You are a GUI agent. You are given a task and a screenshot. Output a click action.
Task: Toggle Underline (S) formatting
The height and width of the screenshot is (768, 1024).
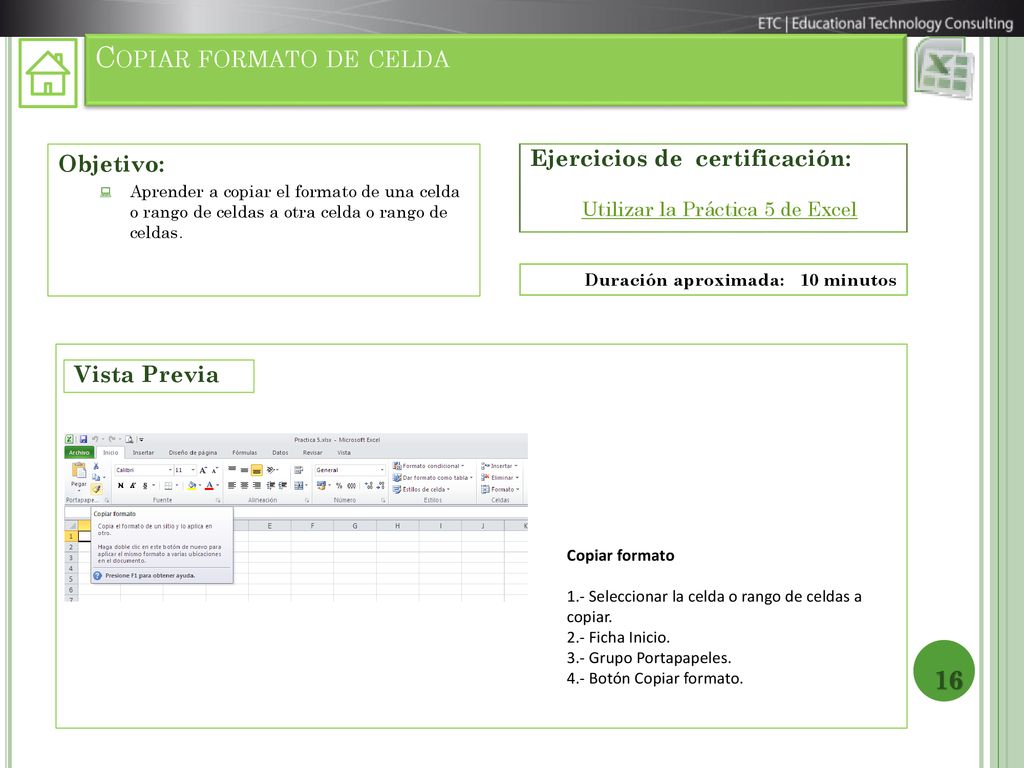click(x=145, y=485)
